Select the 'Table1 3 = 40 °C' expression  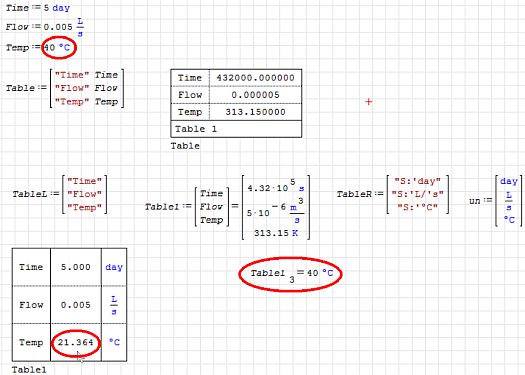tap(292, 275)
